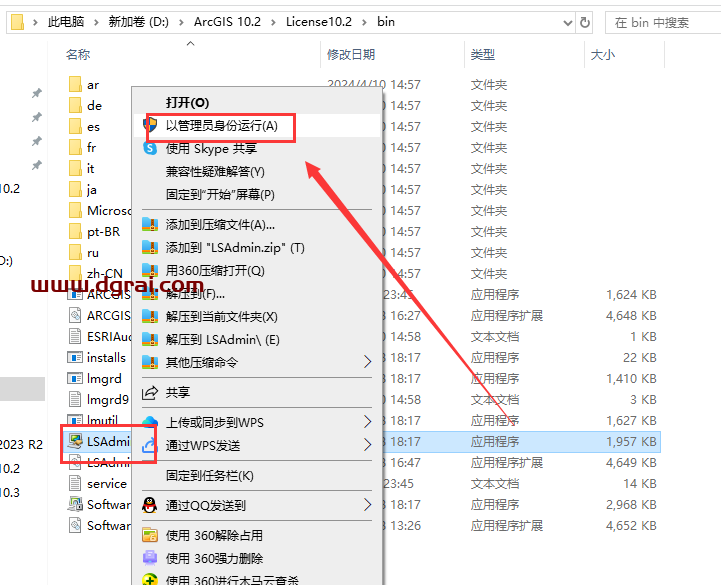Open the ar folder icon
This screenshot has height=585, width=721.
point(75,85)
